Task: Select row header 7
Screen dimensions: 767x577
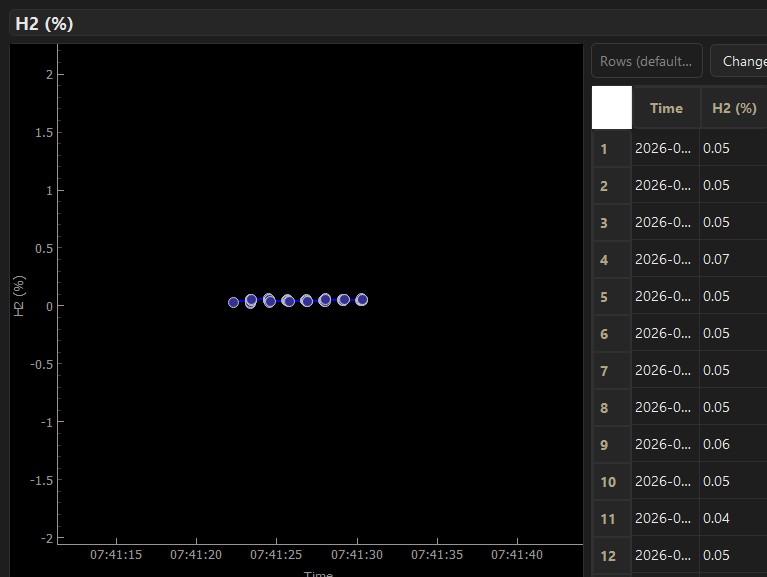Action: tap(611, 371)
